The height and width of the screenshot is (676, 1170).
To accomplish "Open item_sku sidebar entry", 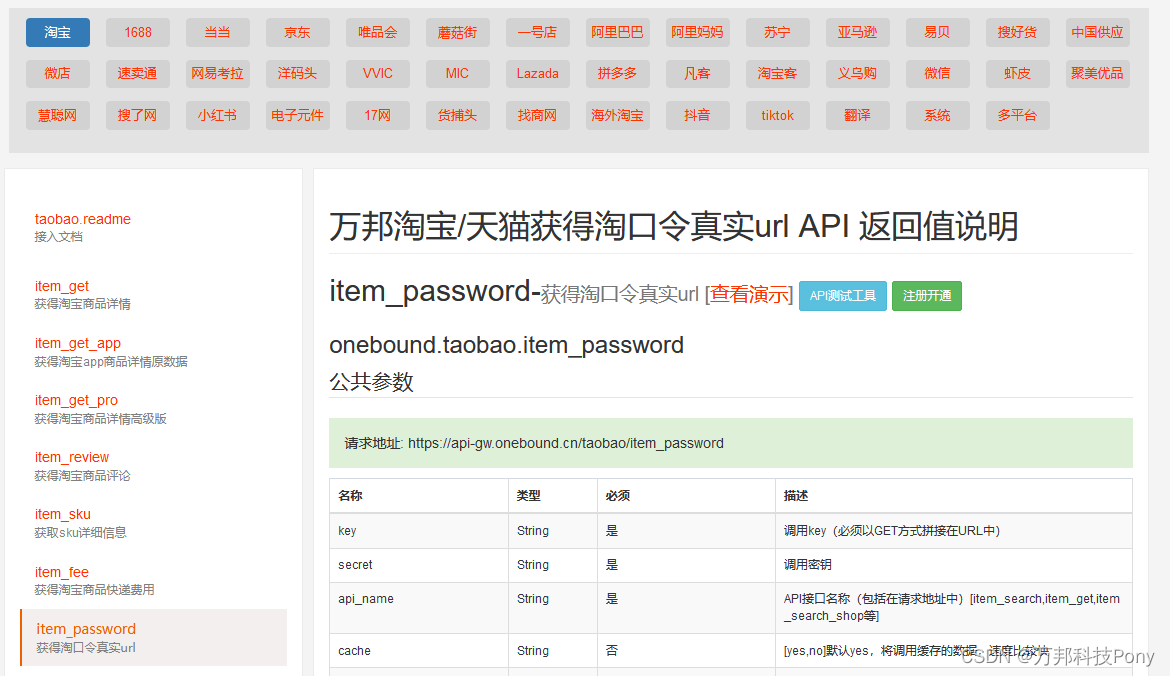I will [x=81, y=522].
